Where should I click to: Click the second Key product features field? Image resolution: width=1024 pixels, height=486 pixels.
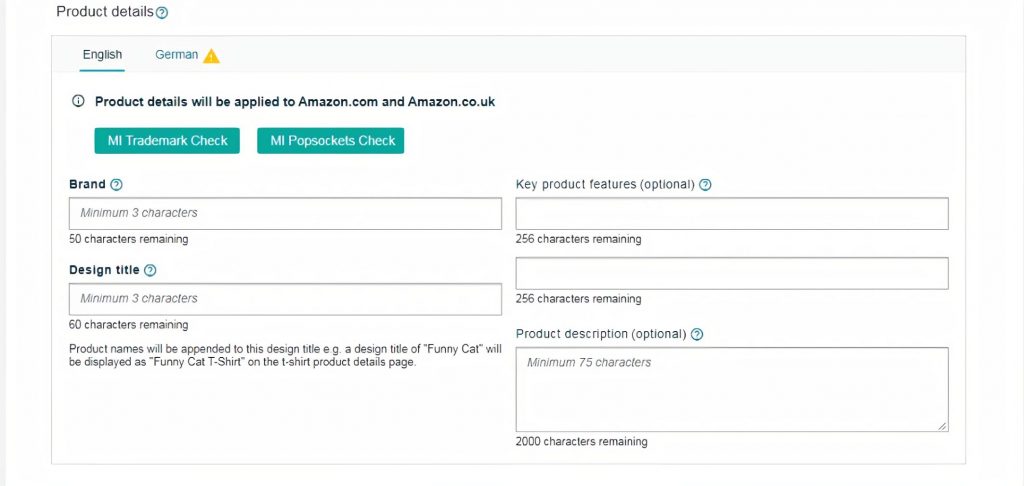tap(732, 273)
